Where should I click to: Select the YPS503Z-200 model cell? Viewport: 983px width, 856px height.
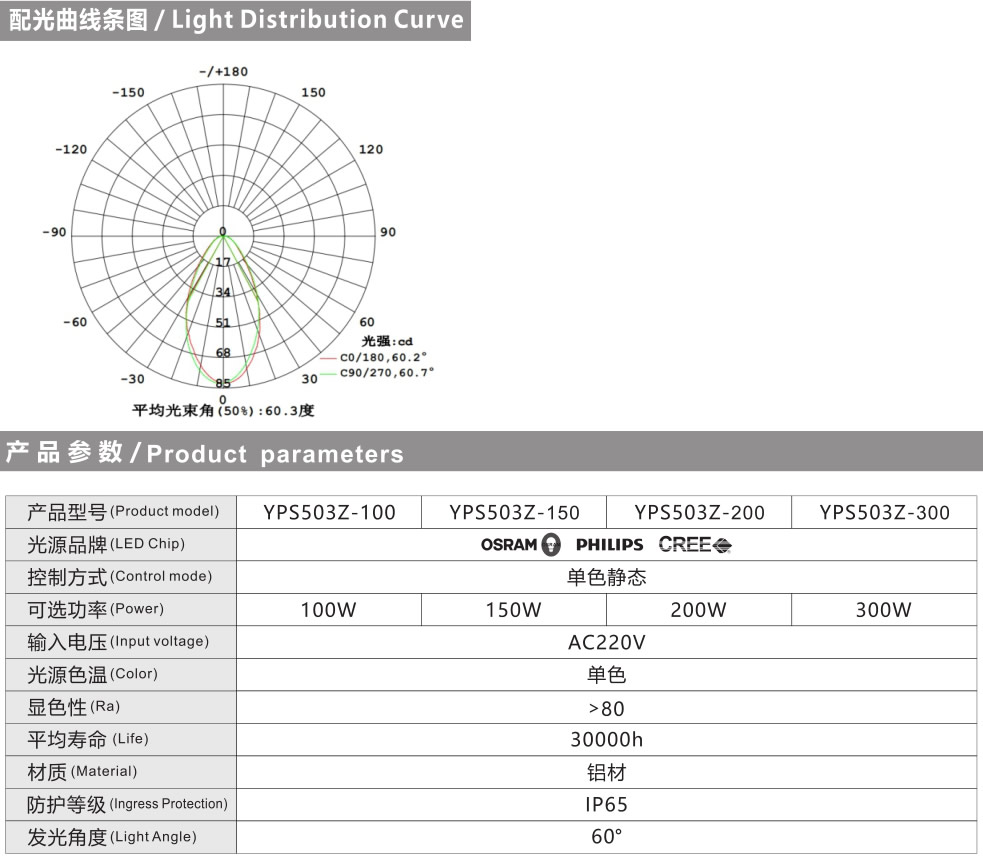[699, 513]
